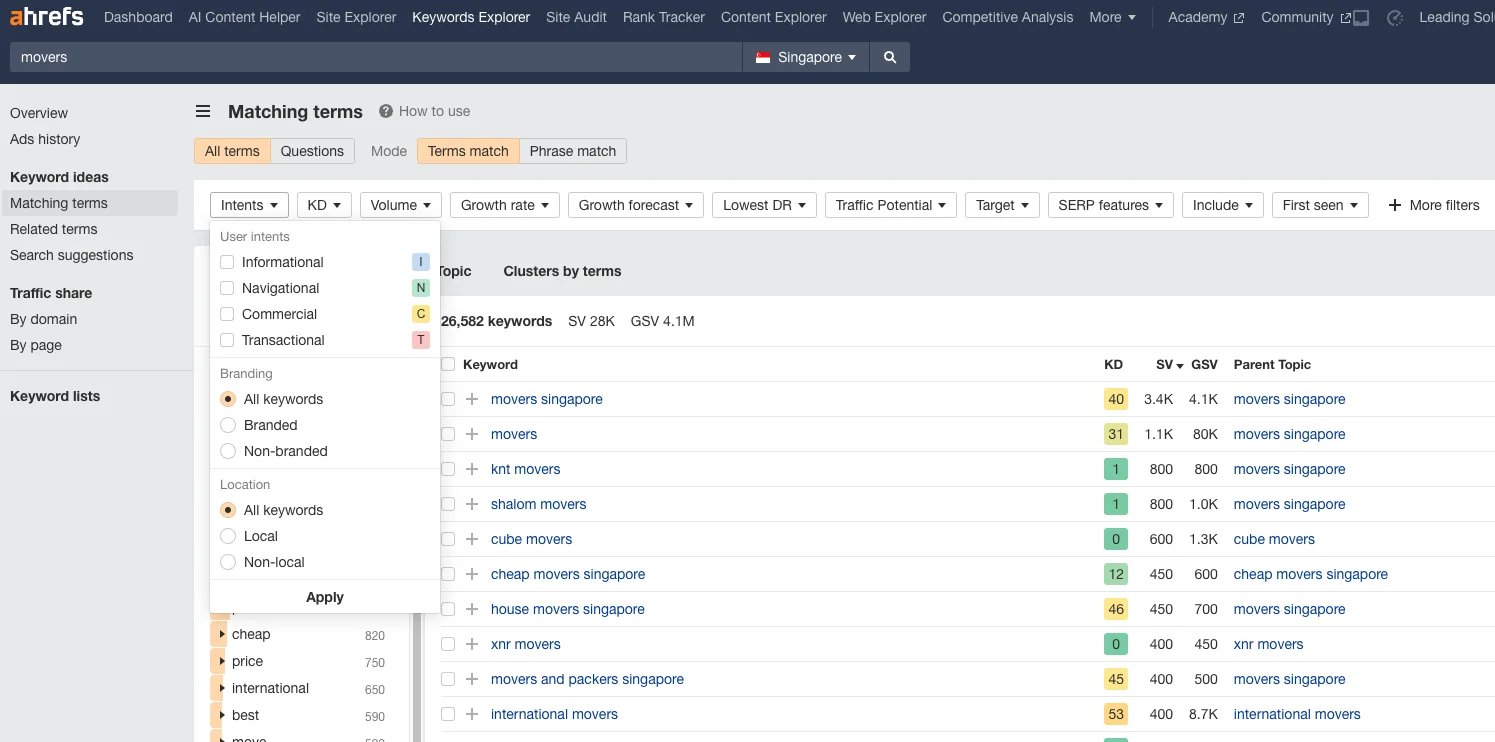
Task: Select the Non-branded radio option
Action: coord(228,451)
